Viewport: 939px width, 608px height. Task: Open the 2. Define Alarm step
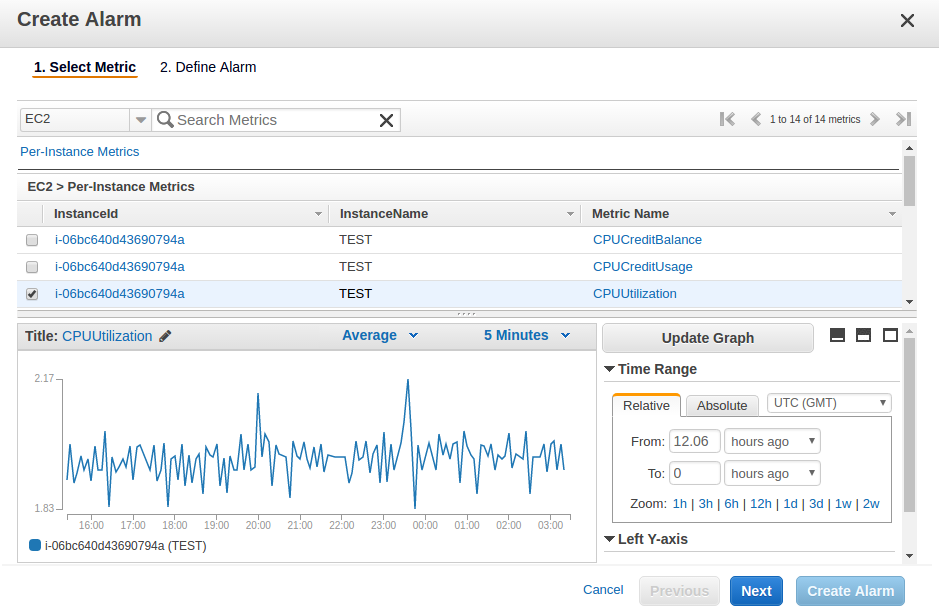pos(208,68)
